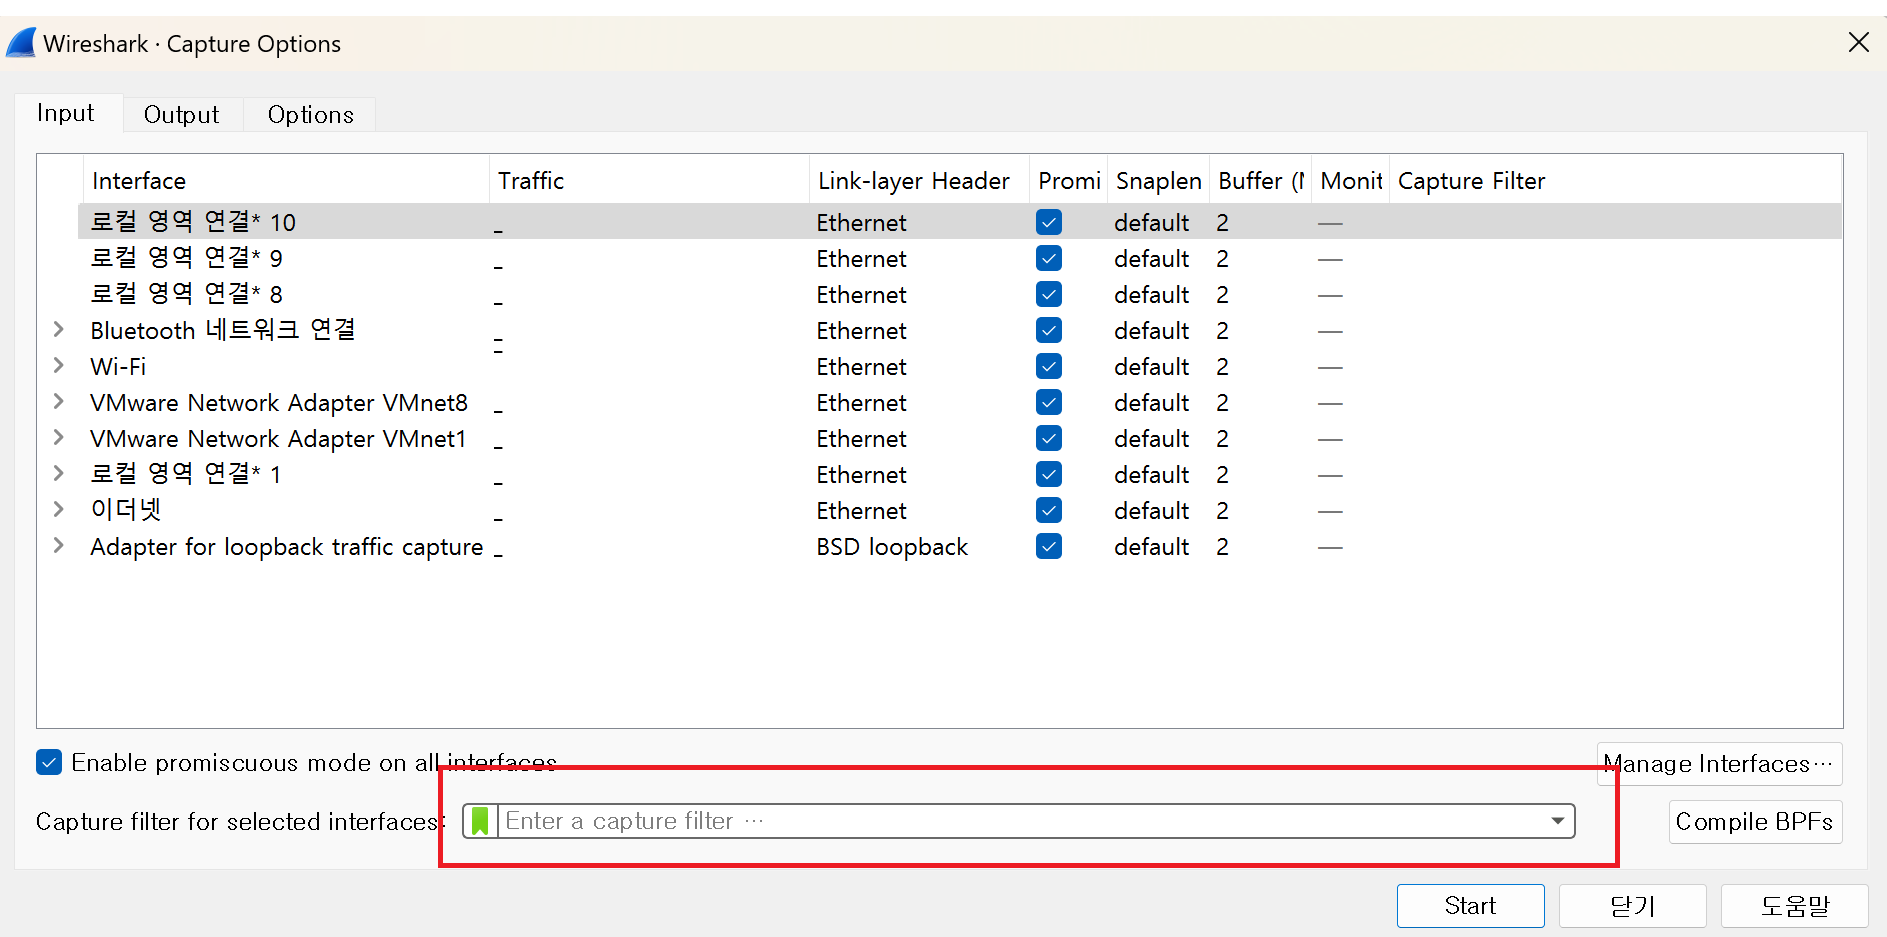1887x937 pixels.
Task: Click the monitor mode dash for Wi-Fi
Action: pos(1330,367)
